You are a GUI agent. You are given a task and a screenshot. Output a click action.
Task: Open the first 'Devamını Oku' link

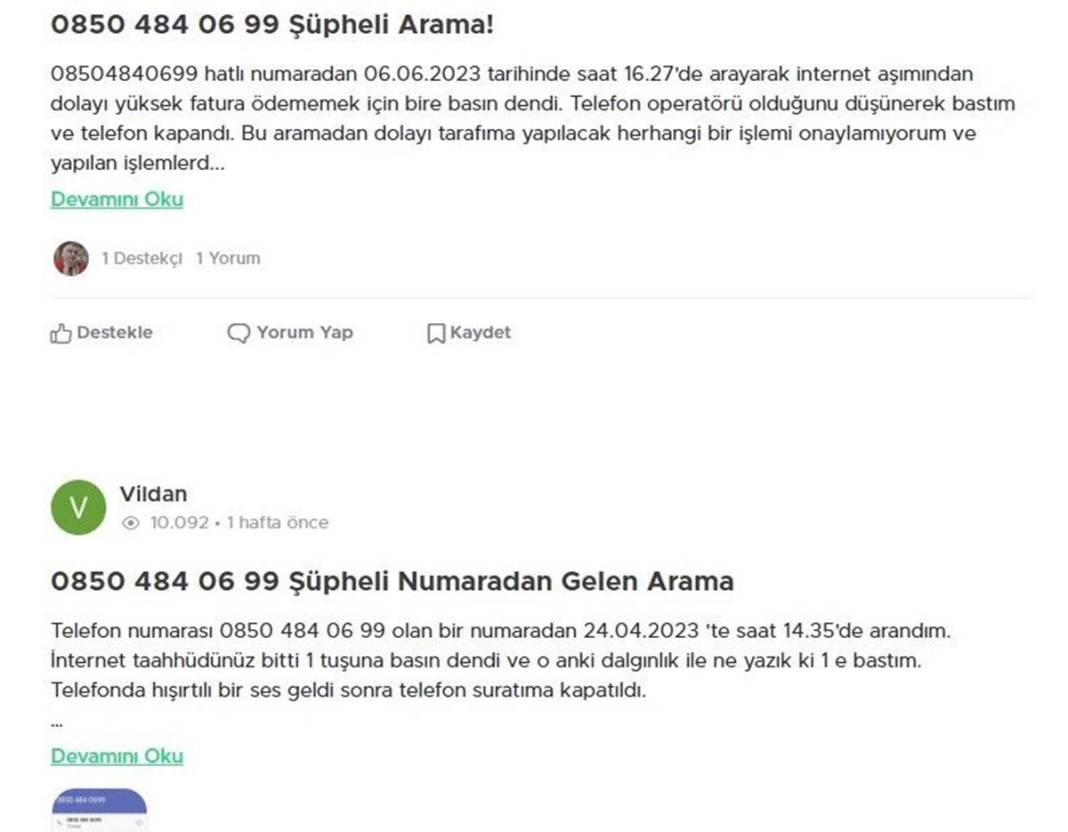tap(116, 199)
